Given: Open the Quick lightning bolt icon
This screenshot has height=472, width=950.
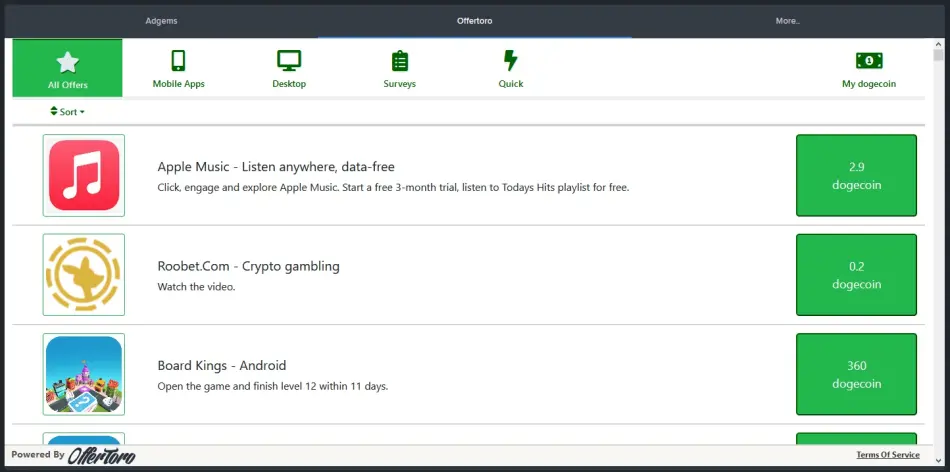Looking at the screenshot, I should pyautogui.click(x=511, y=61).
